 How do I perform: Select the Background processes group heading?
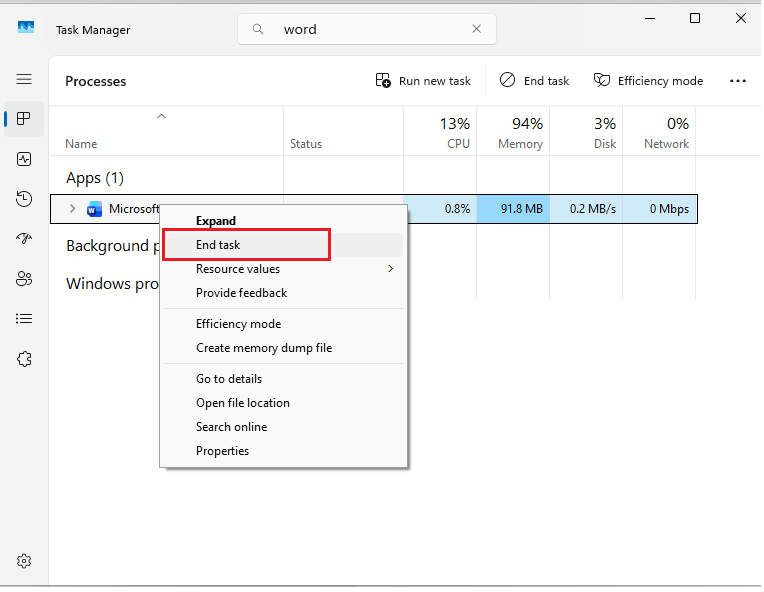113,246
